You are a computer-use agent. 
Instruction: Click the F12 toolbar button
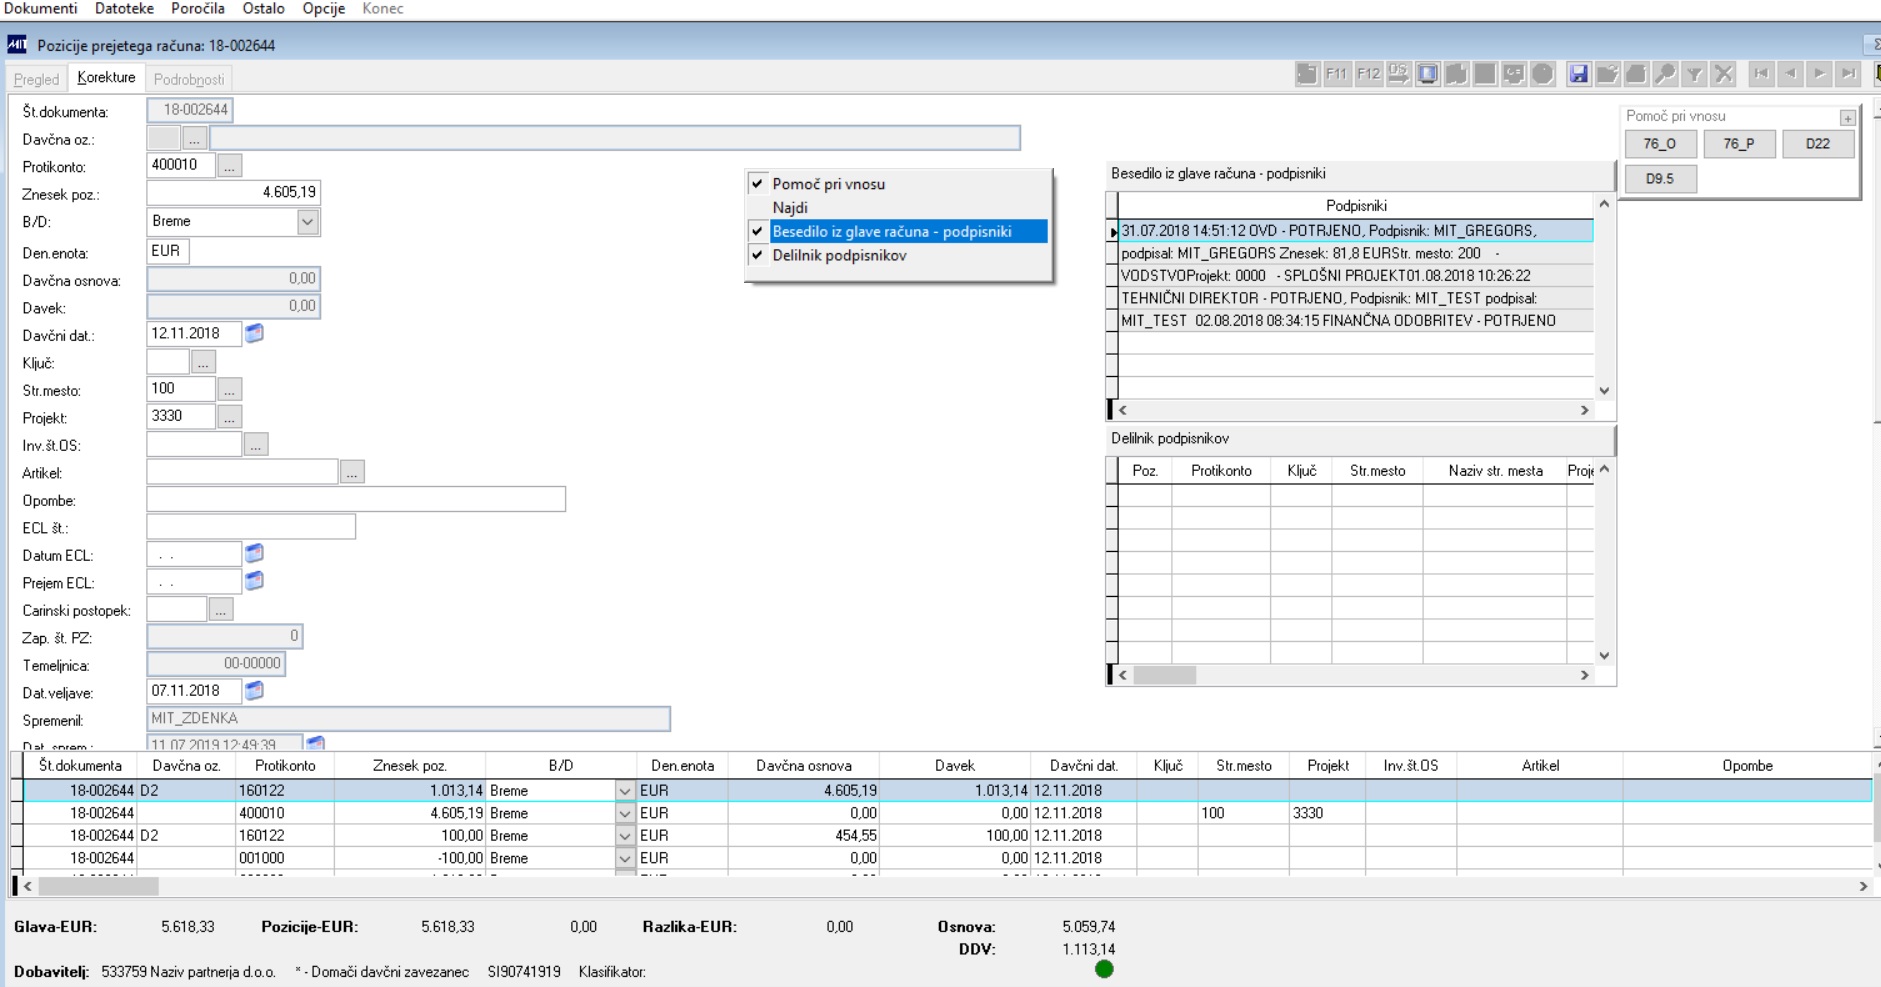(1368, 74)
